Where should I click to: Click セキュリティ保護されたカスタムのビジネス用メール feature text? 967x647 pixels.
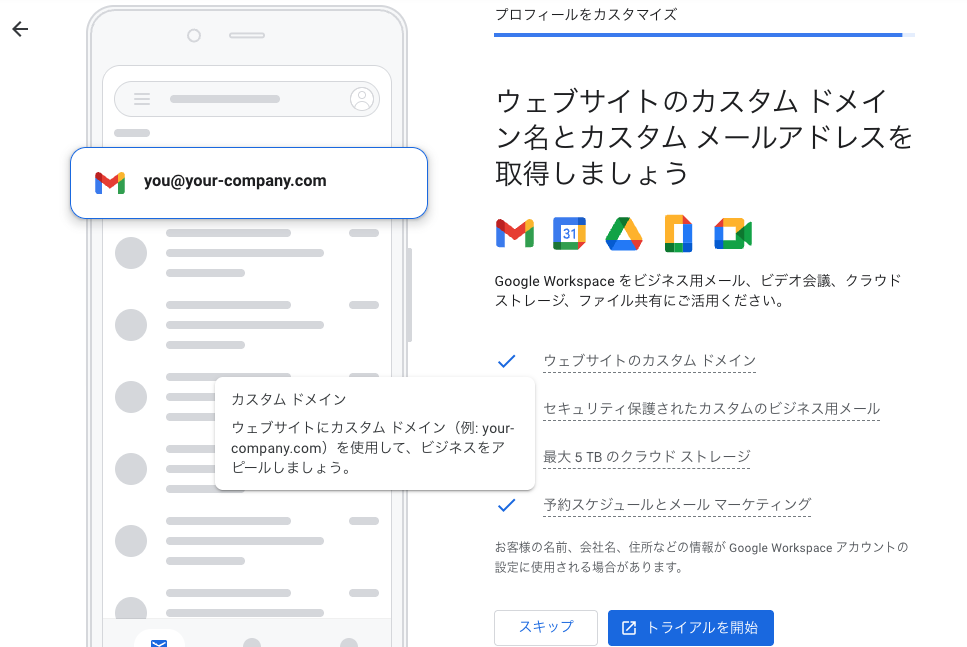(712, 409)
